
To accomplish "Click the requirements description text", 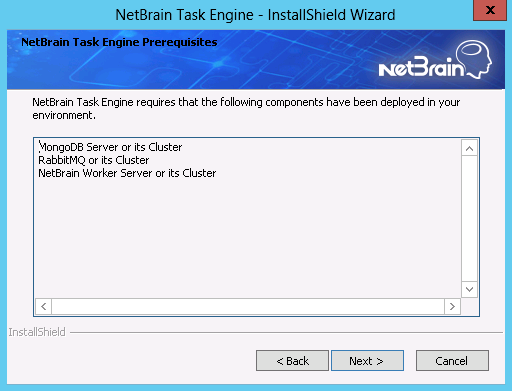I will click(x=246, y=108).
